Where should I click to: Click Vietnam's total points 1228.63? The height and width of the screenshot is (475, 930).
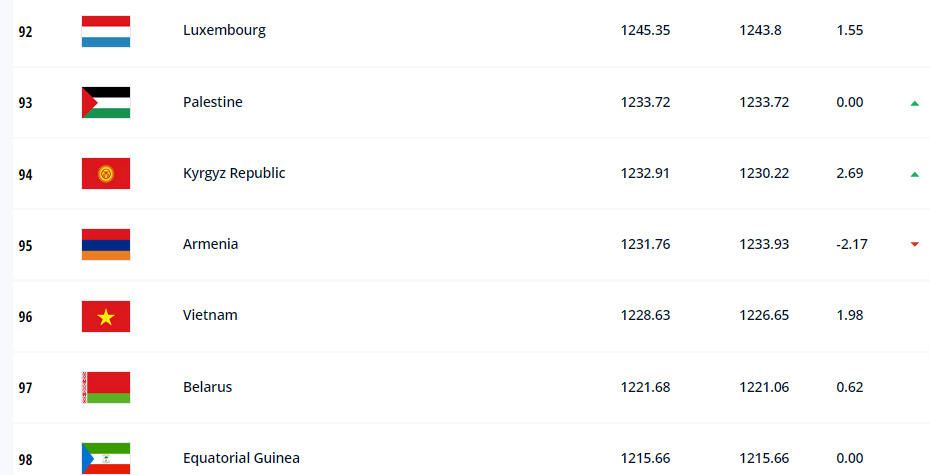point(645,316)
